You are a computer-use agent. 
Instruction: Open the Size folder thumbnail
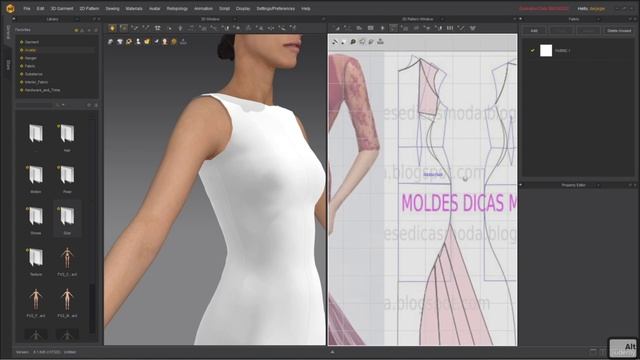pyautogui.click(x=67, y=217)
